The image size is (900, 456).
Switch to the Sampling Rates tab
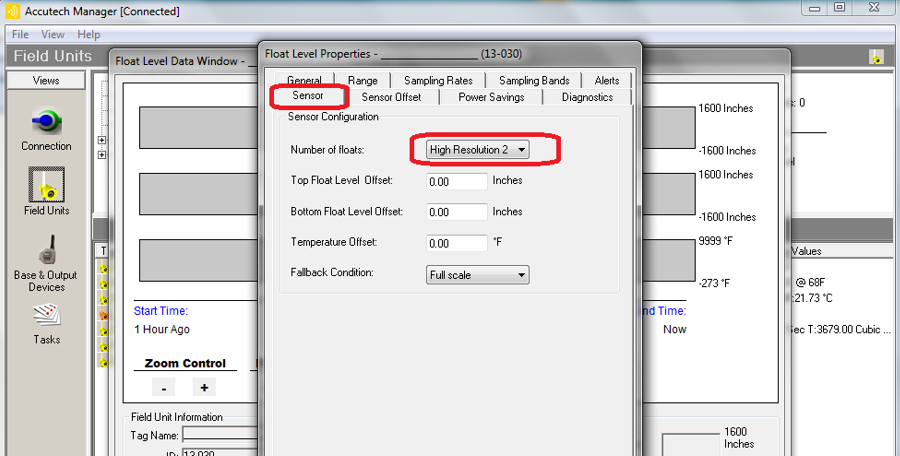pos(438,80)
